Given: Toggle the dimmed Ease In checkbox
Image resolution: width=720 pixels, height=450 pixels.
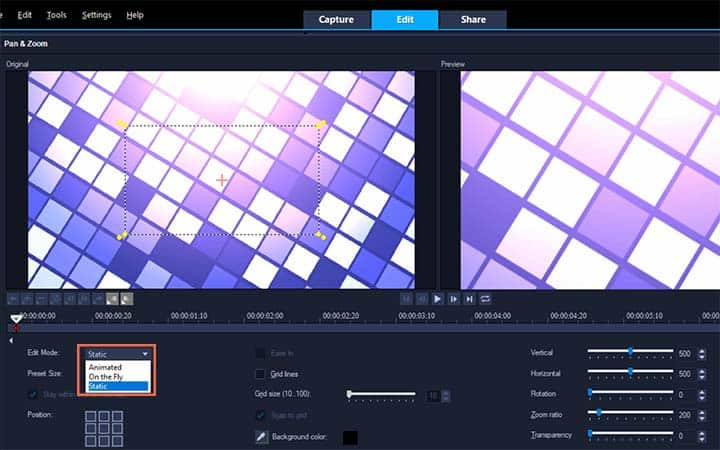Looking at the screenshot, I should point(260,353).
